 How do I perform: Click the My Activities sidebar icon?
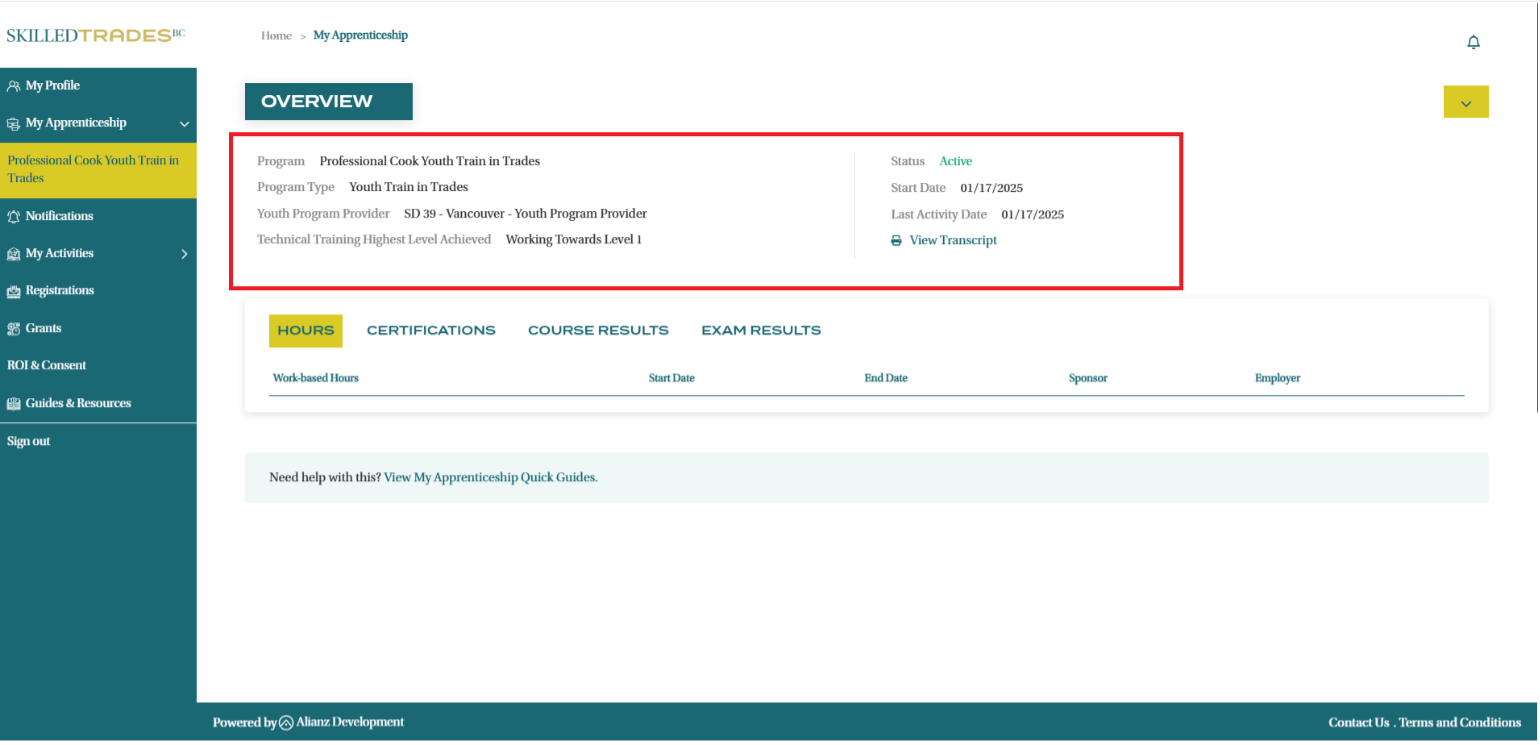click(13, 254)
